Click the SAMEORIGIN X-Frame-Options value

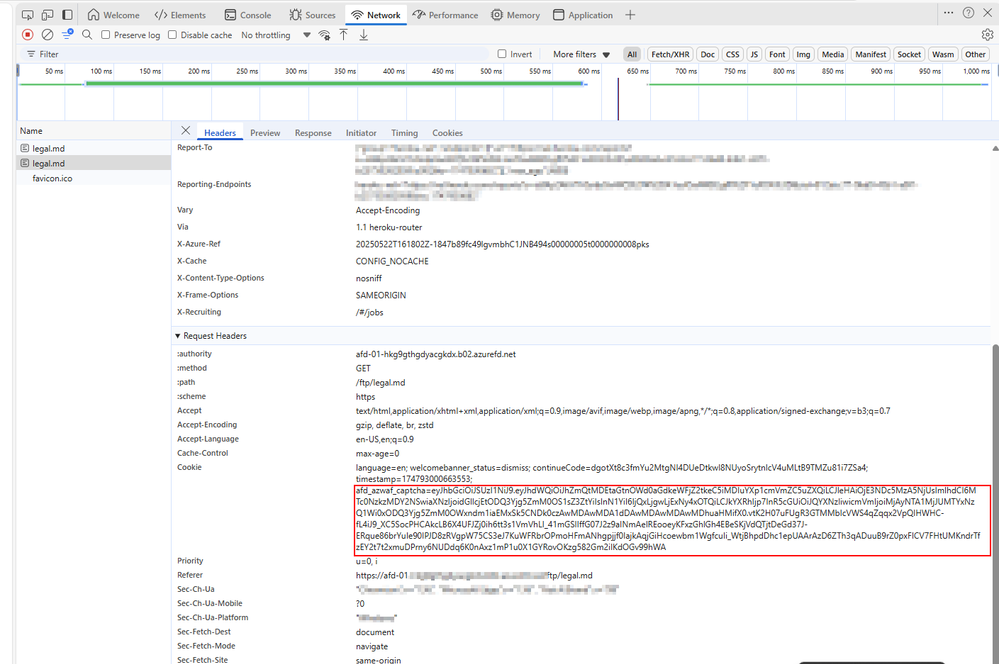pyautogui.click(x=380, y=296)
